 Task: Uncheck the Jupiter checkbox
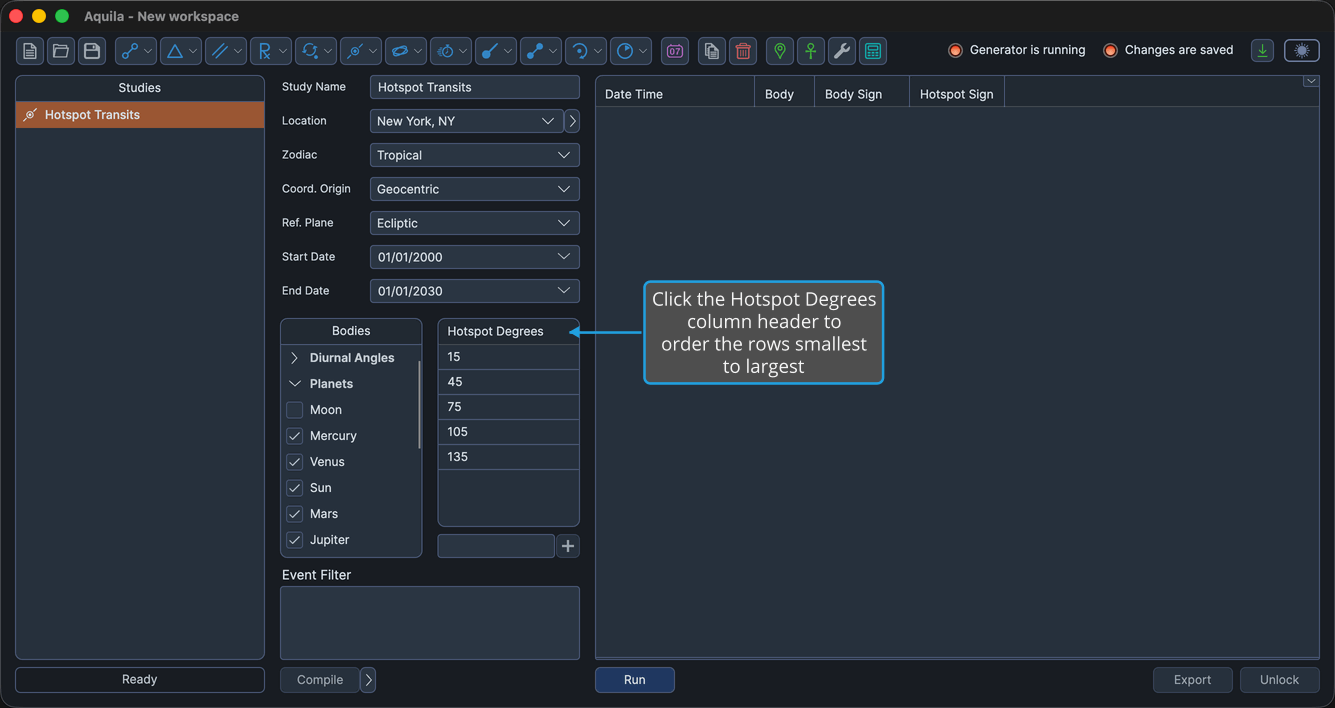click(x=295, y=540)
